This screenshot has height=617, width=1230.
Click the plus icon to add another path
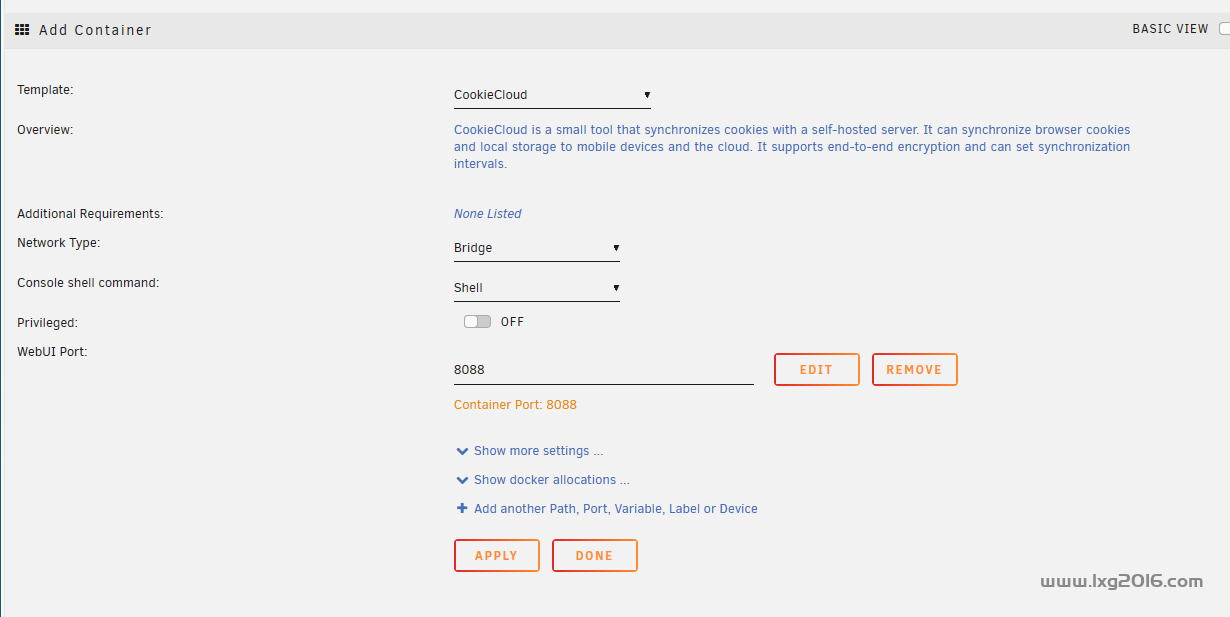point(462,509)
